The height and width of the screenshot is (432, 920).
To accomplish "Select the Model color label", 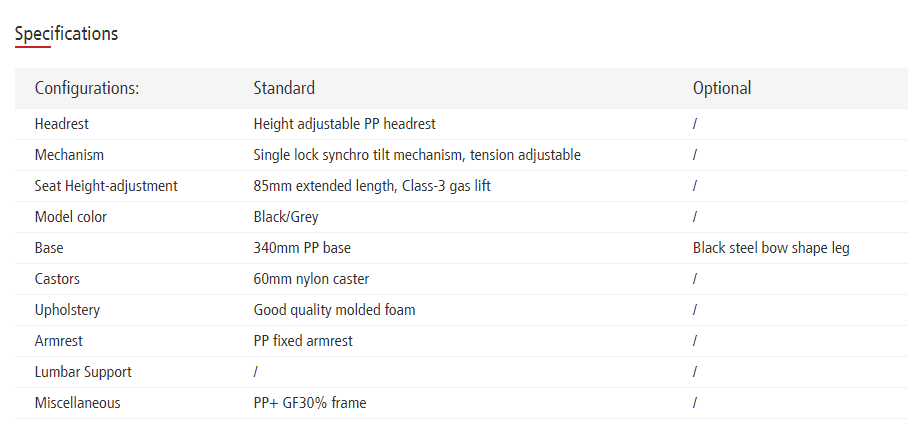I will [x=71, y=217].
